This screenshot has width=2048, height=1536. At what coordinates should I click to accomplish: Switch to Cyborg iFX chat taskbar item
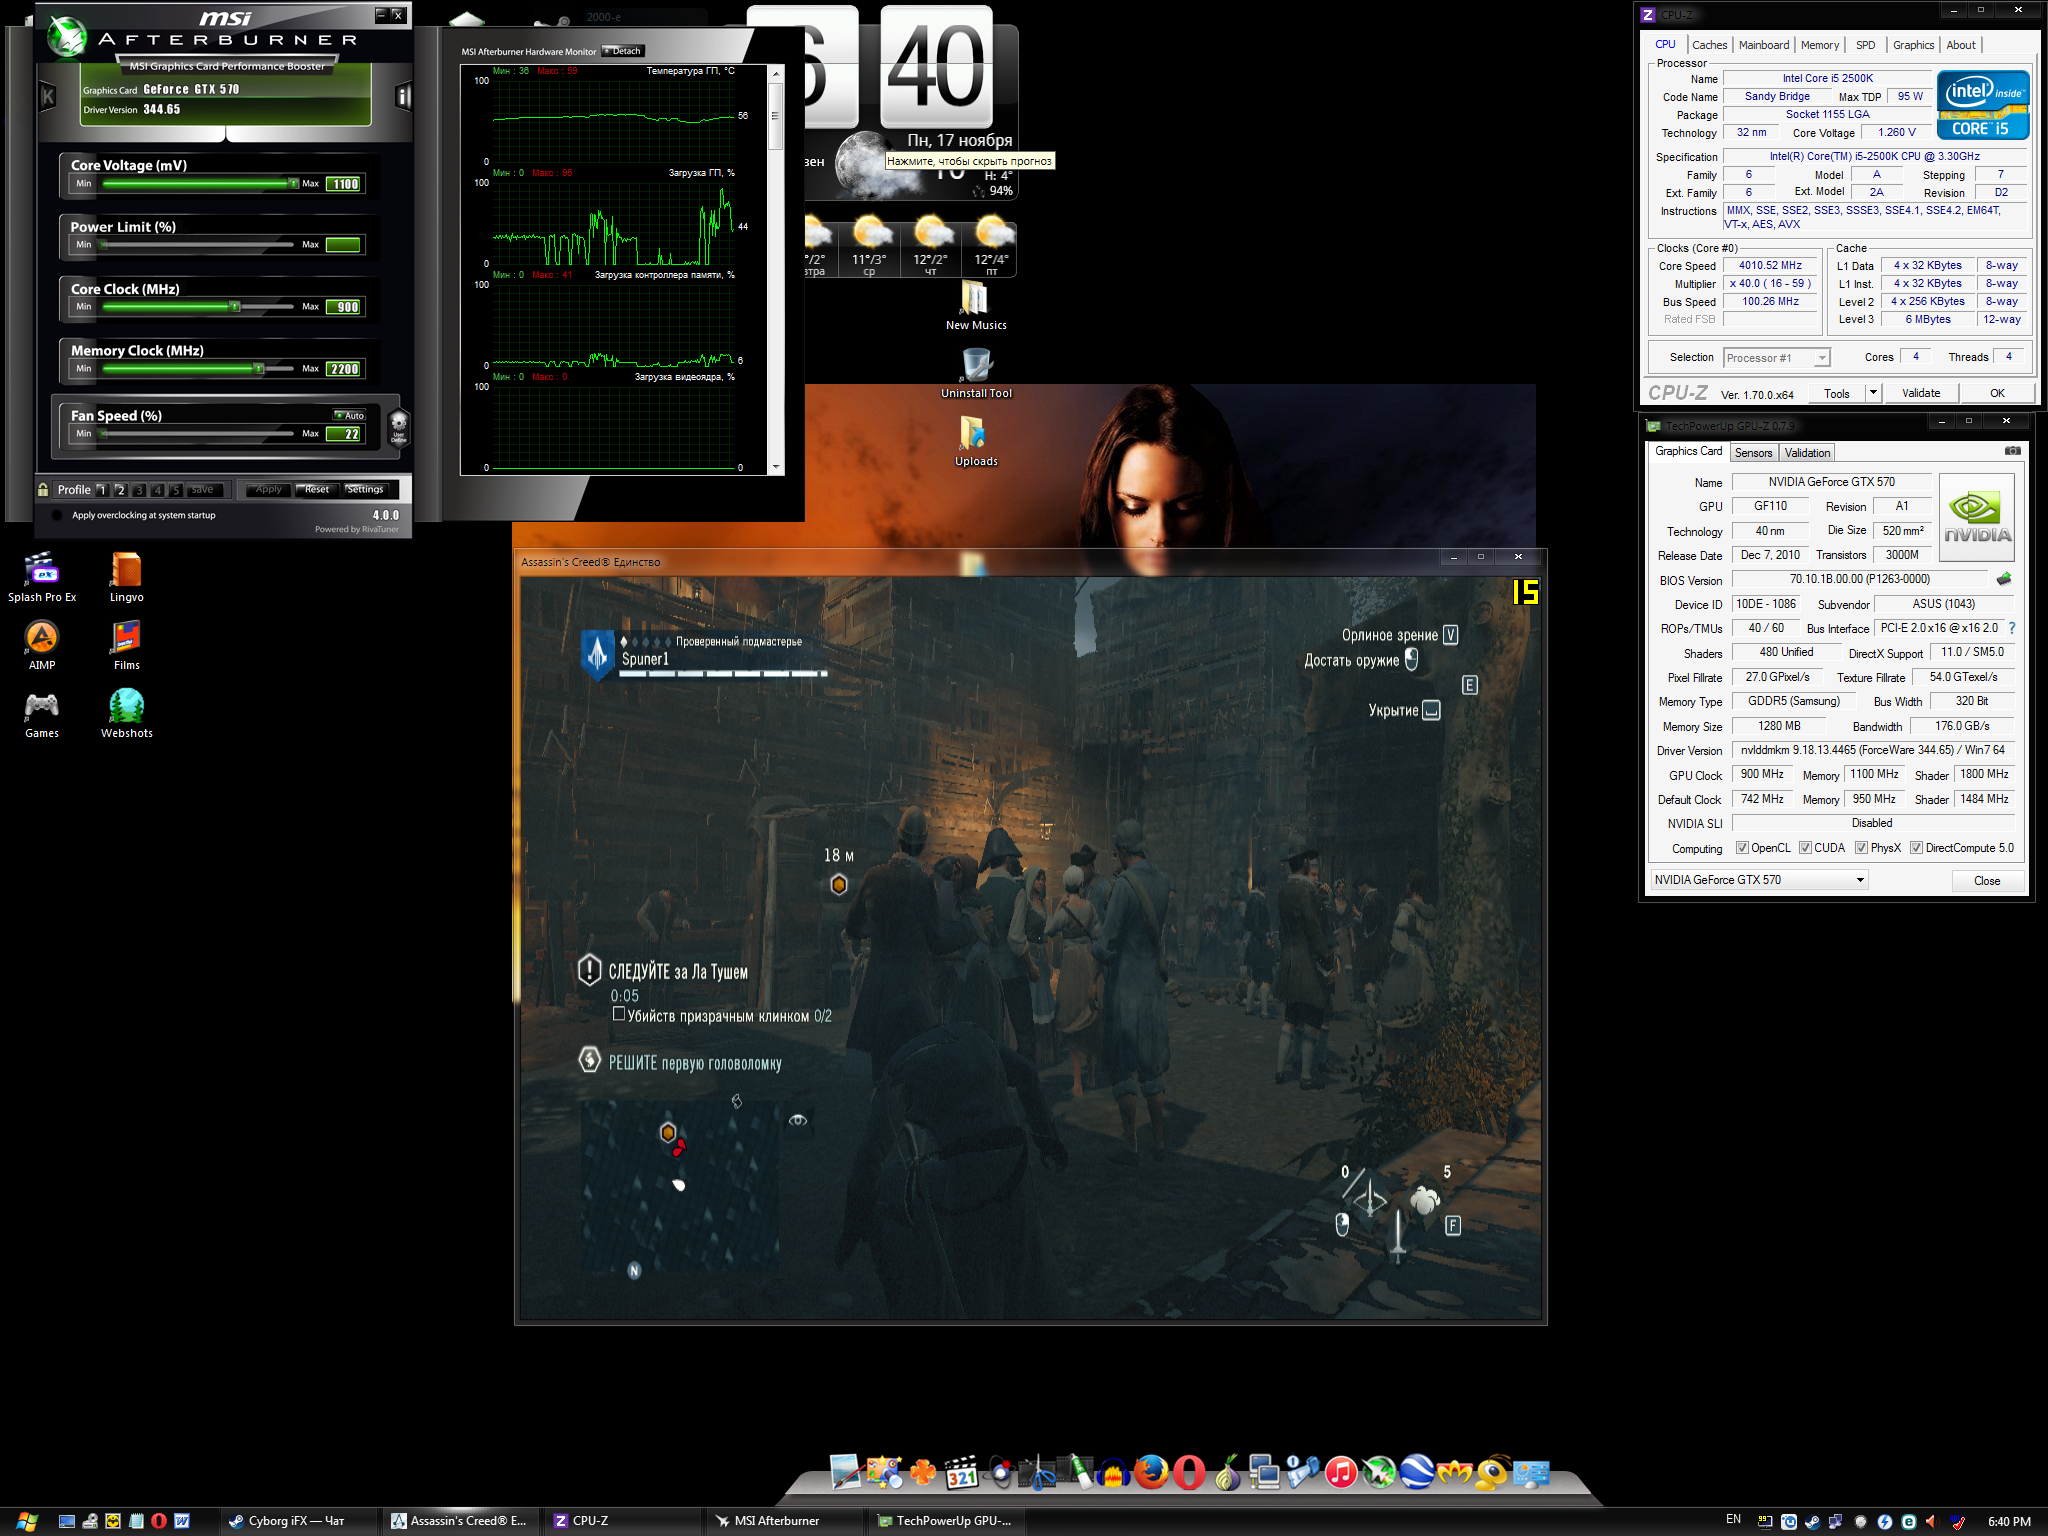(299, 1521)
